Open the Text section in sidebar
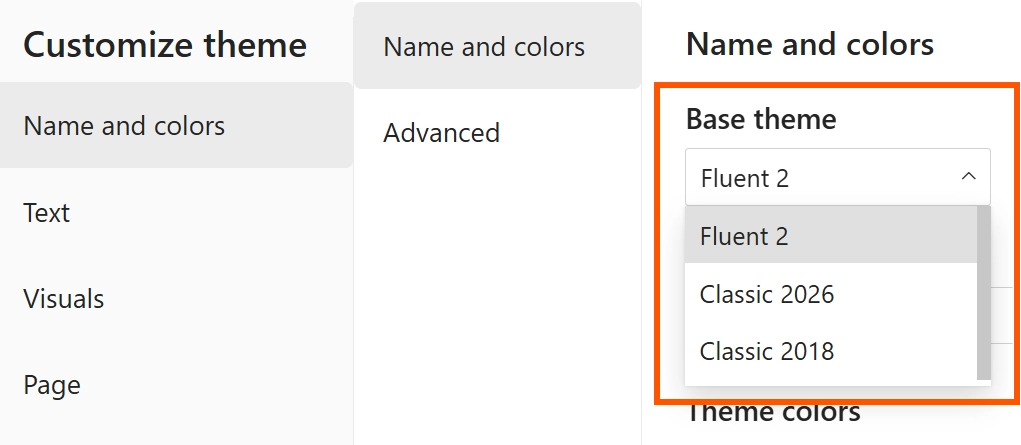 (47, 213)
